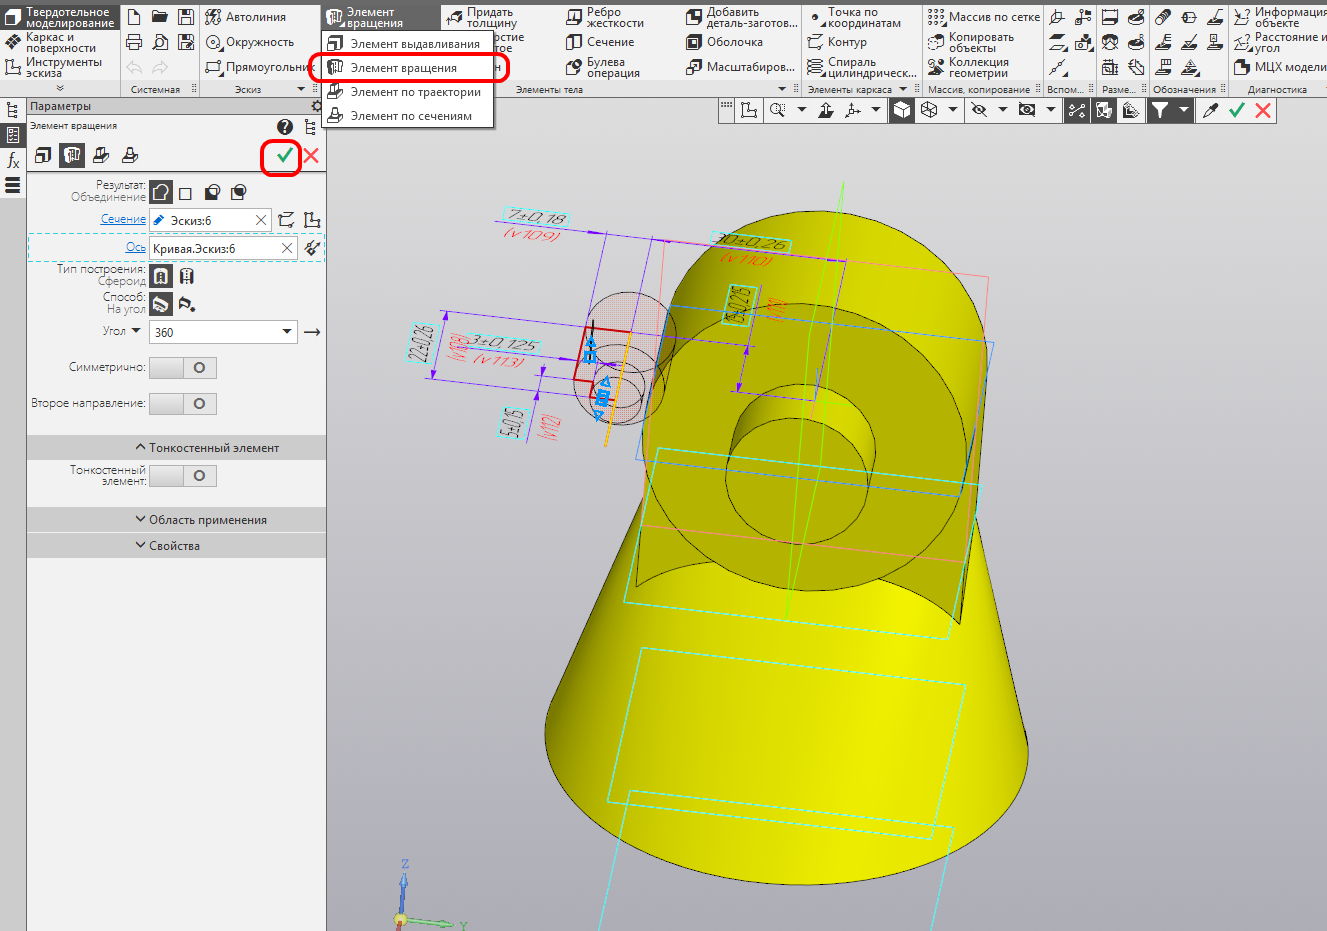Switch to the loft (sections) element in the panel header
1327x931 pixels.
tap(130, 155)
